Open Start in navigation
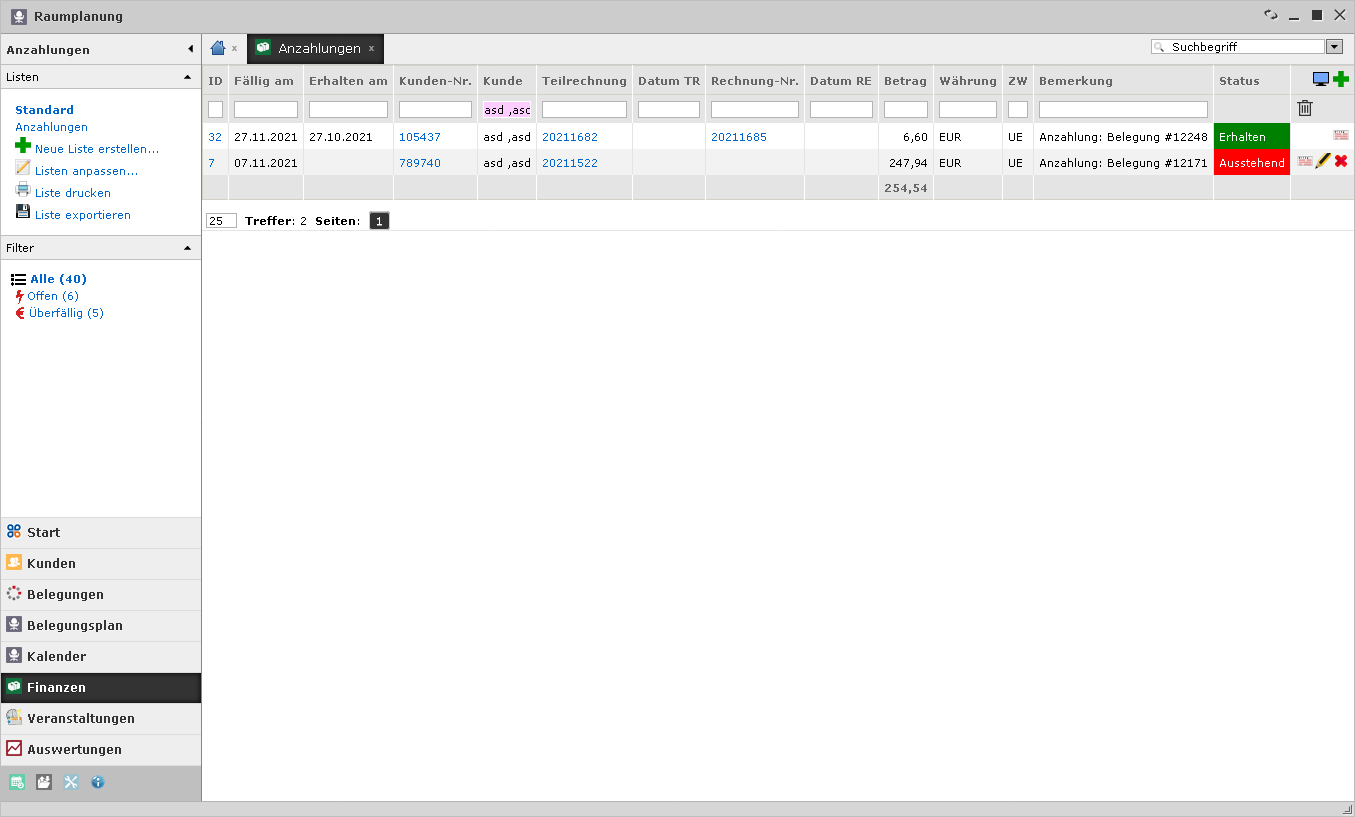Image resolution: width=1355 pixels, height=817 pixels. pos(101,532)
